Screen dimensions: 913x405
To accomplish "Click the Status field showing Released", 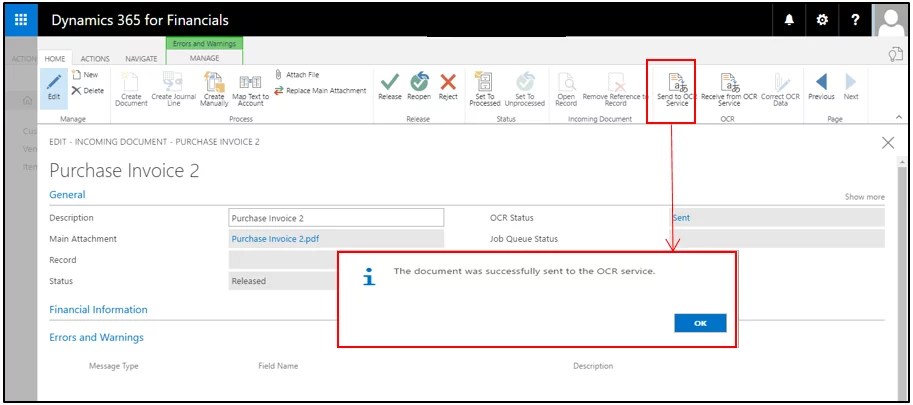I will pyautogui.click(x=284, y=281).
